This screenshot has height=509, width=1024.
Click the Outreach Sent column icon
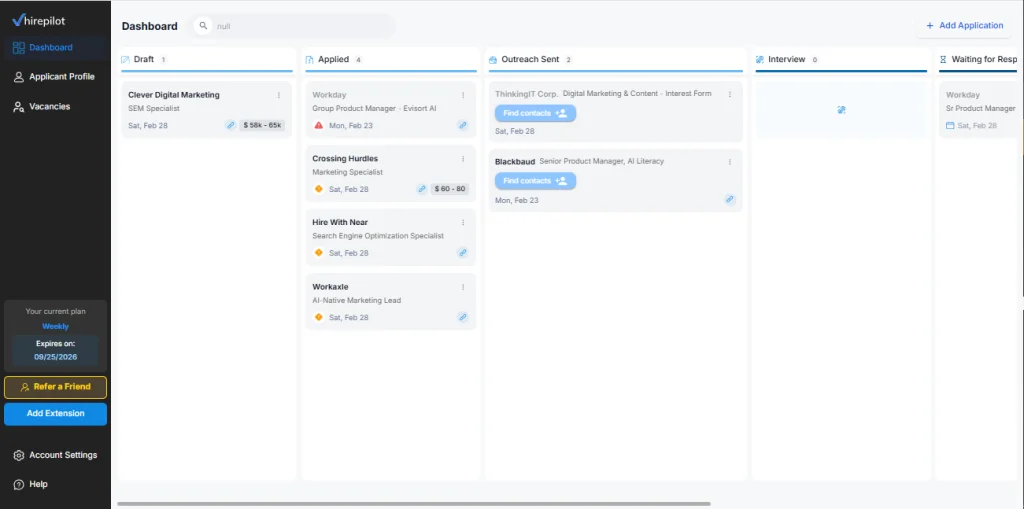pyautogui.click(x=493, y=59)
